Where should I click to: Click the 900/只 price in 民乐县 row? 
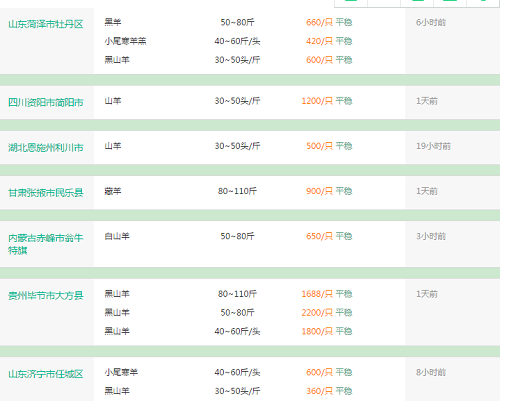click(319, 191)
